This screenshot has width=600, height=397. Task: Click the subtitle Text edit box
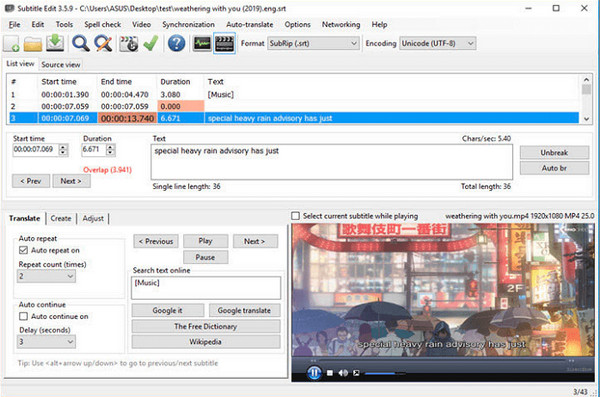point(332,162)
